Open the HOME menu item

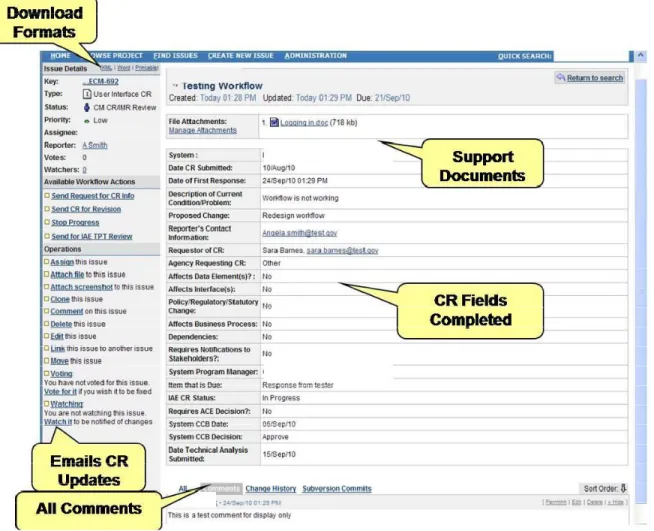coord(60,56)
